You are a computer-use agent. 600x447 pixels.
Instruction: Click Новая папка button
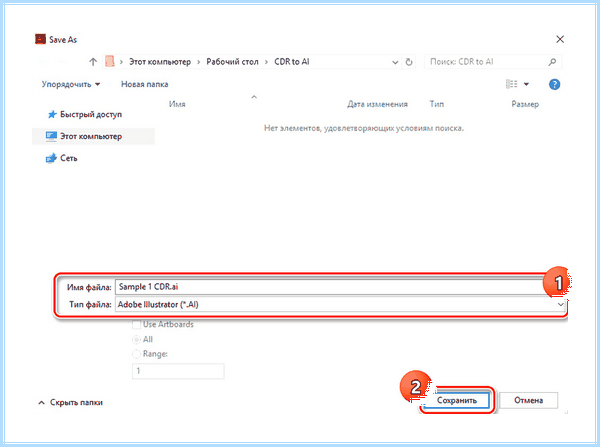pos(145,84)
